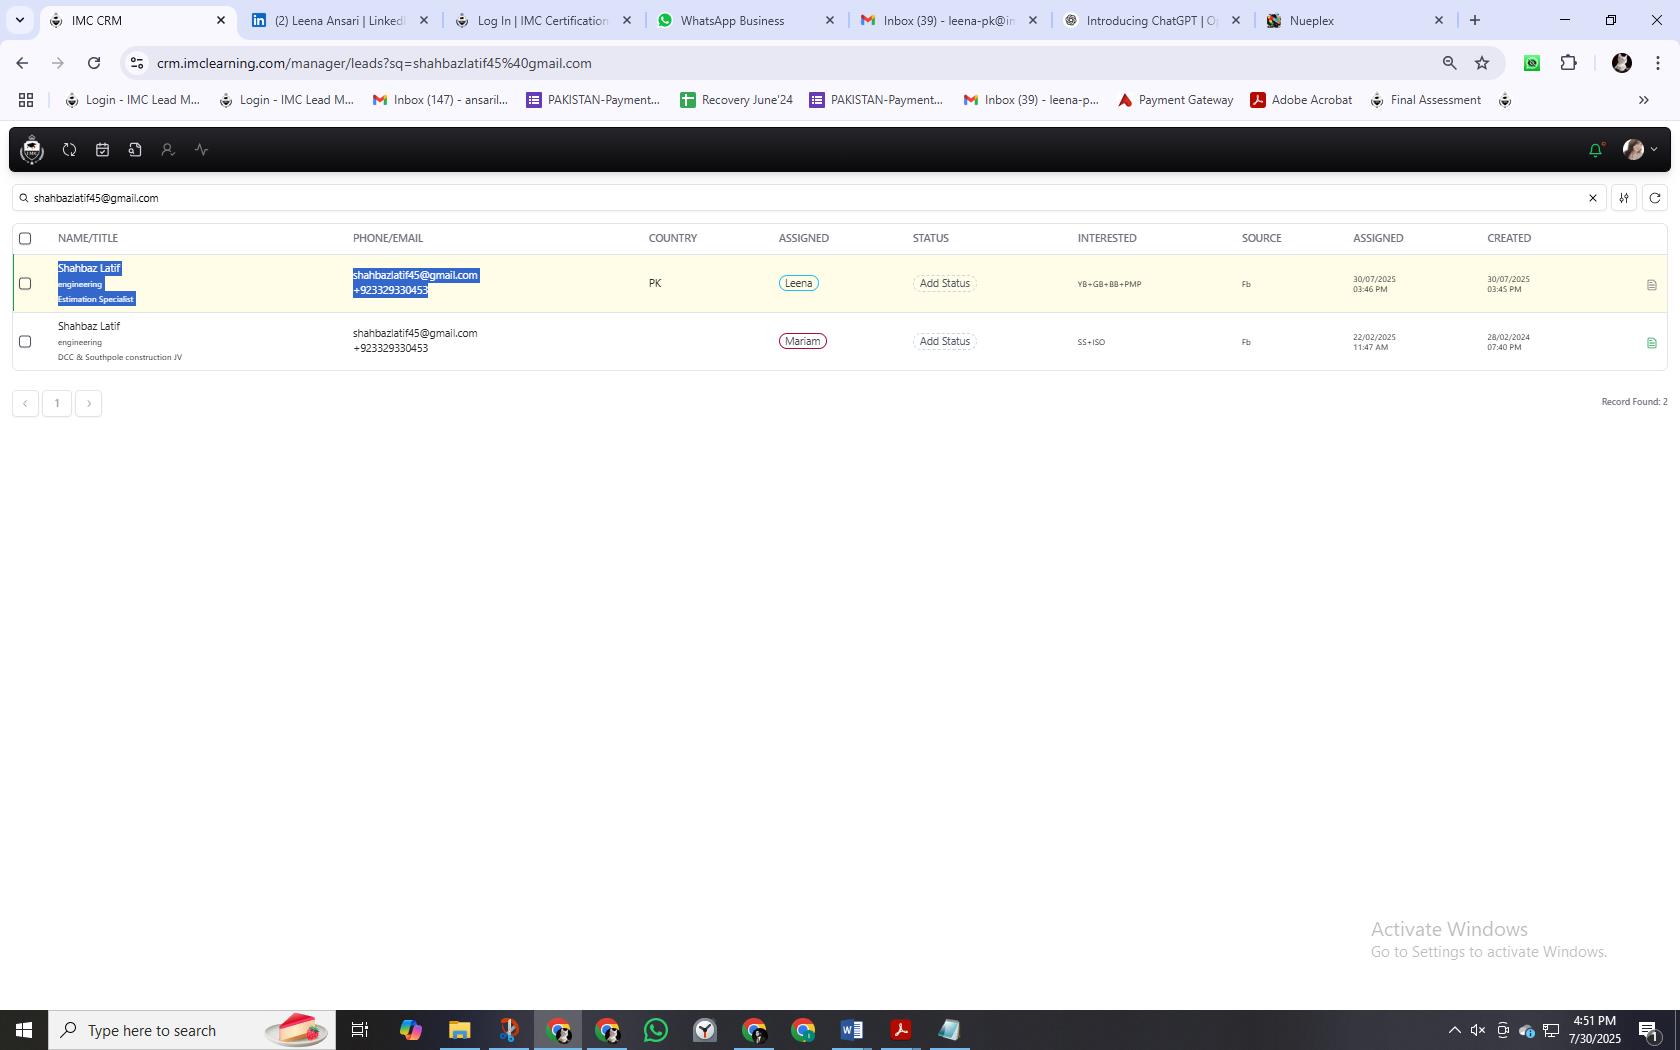Show more bookmarks chevron
1680x1050 pixels.
pos(1643,100)
